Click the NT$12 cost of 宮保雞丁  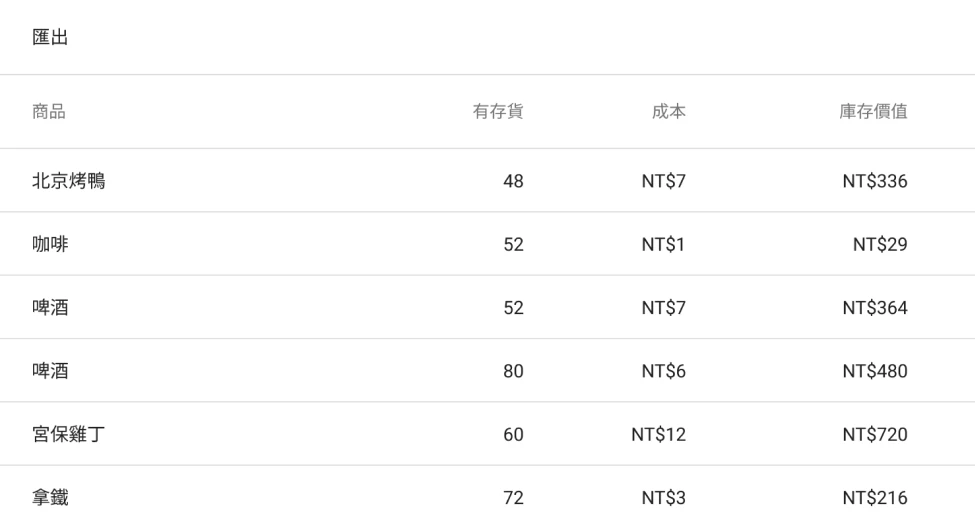pos(658,434)
